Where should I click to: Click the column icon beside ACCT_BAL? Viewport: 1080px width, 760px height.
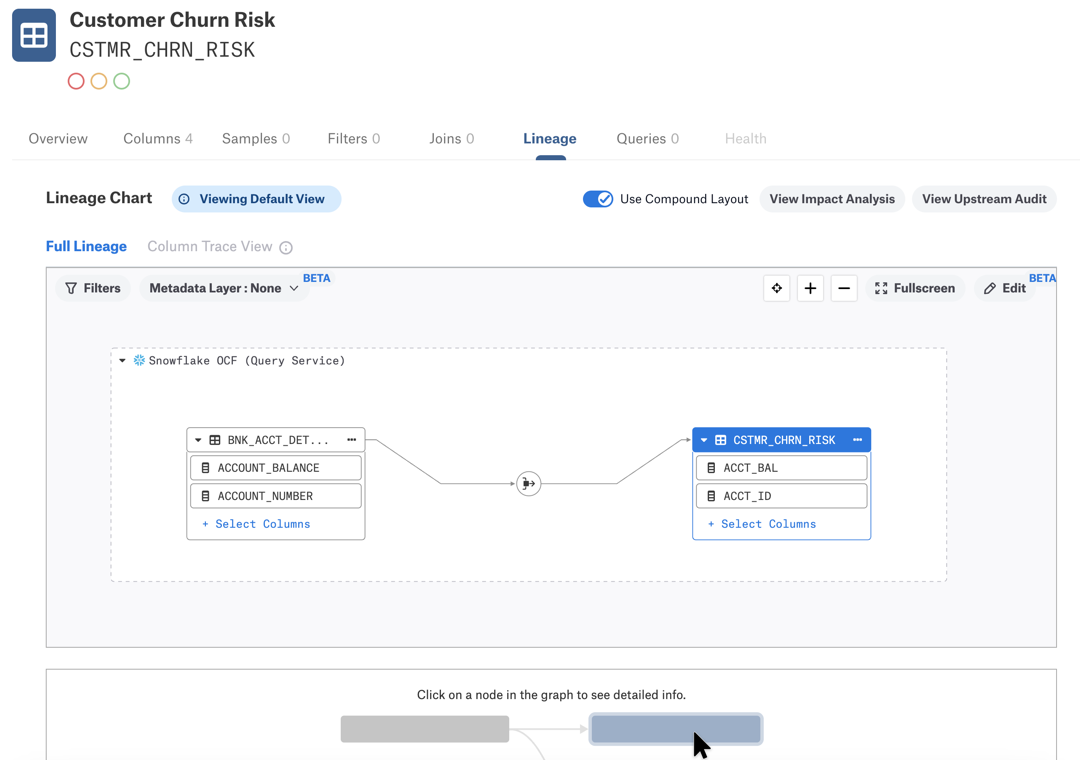[712, 468]
